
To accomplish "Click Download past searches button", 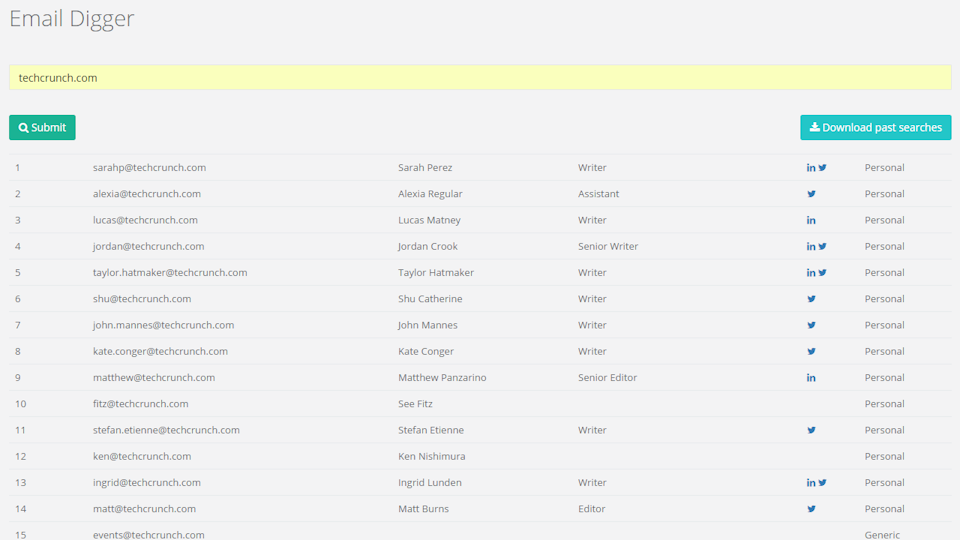I will (x=875, y=128).
